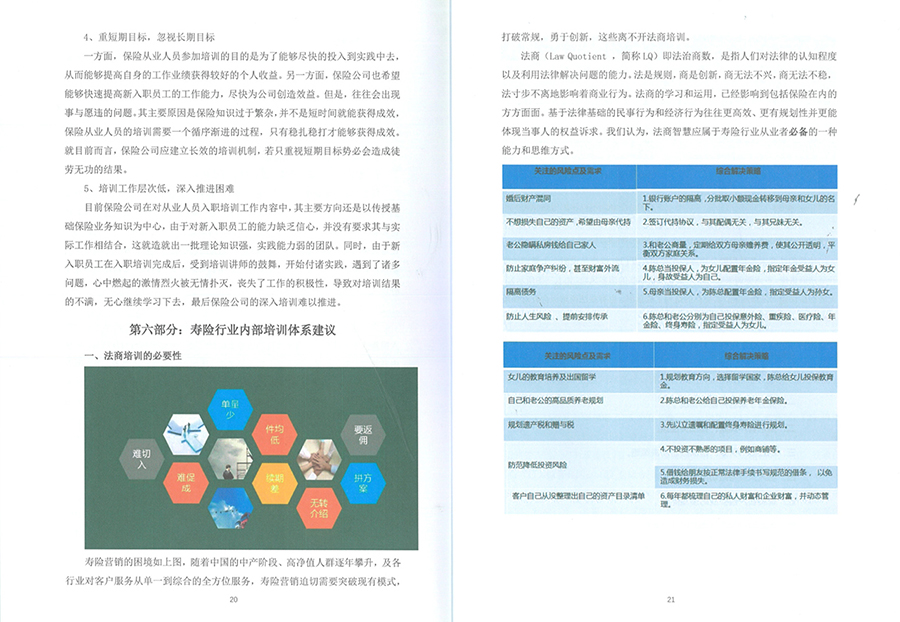Select strategy cell 6.陈总和老公分别为自己投保意外险
The height and width of the screenshot is (622, 900).
click(739, 320)
